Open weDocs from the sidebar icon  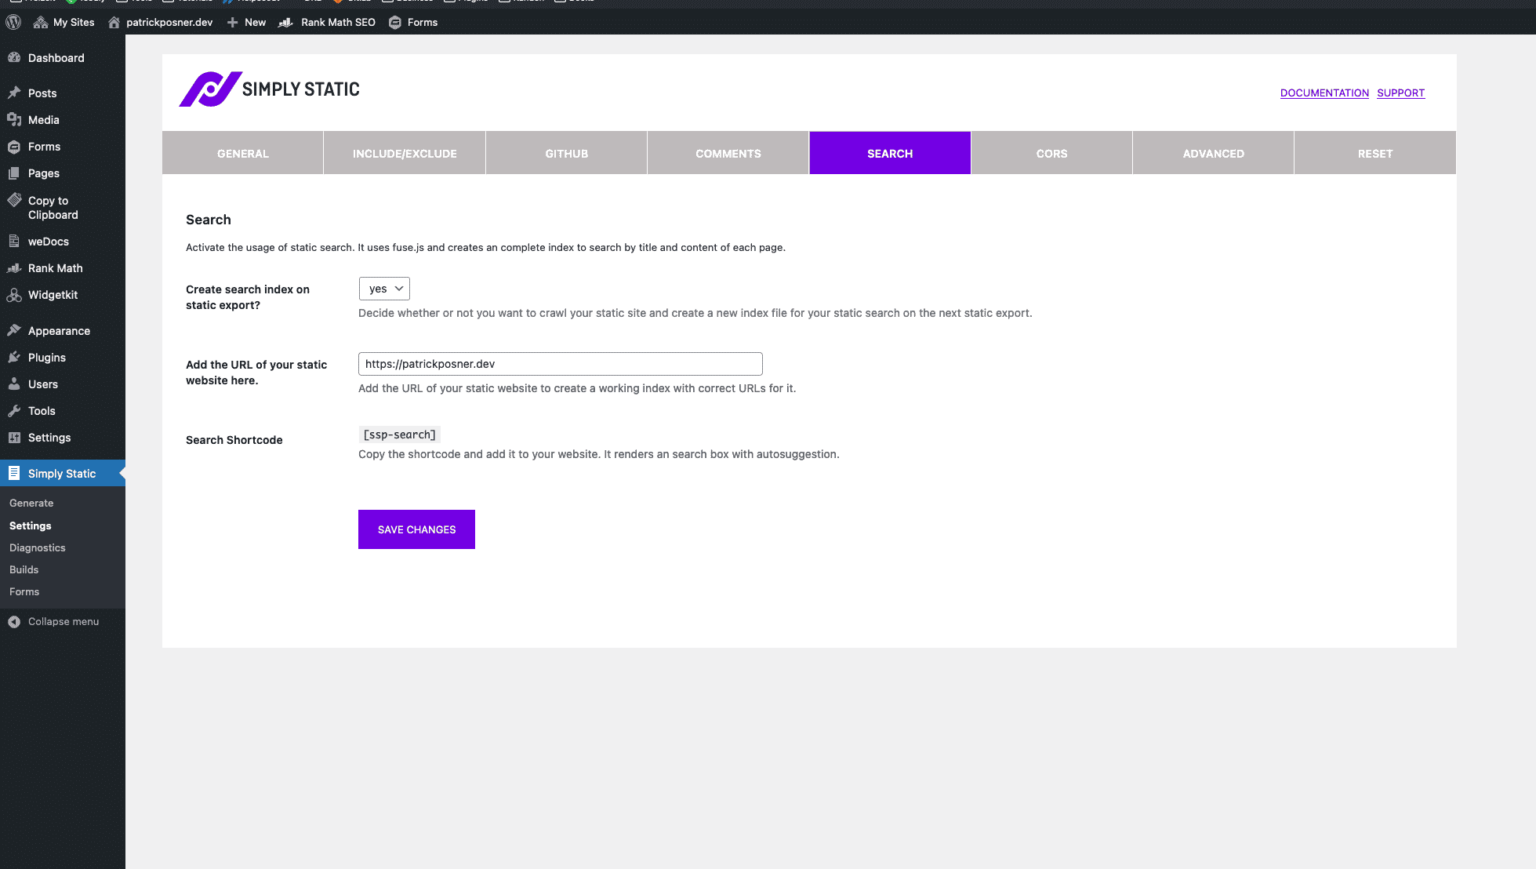[x=15, y=241]
